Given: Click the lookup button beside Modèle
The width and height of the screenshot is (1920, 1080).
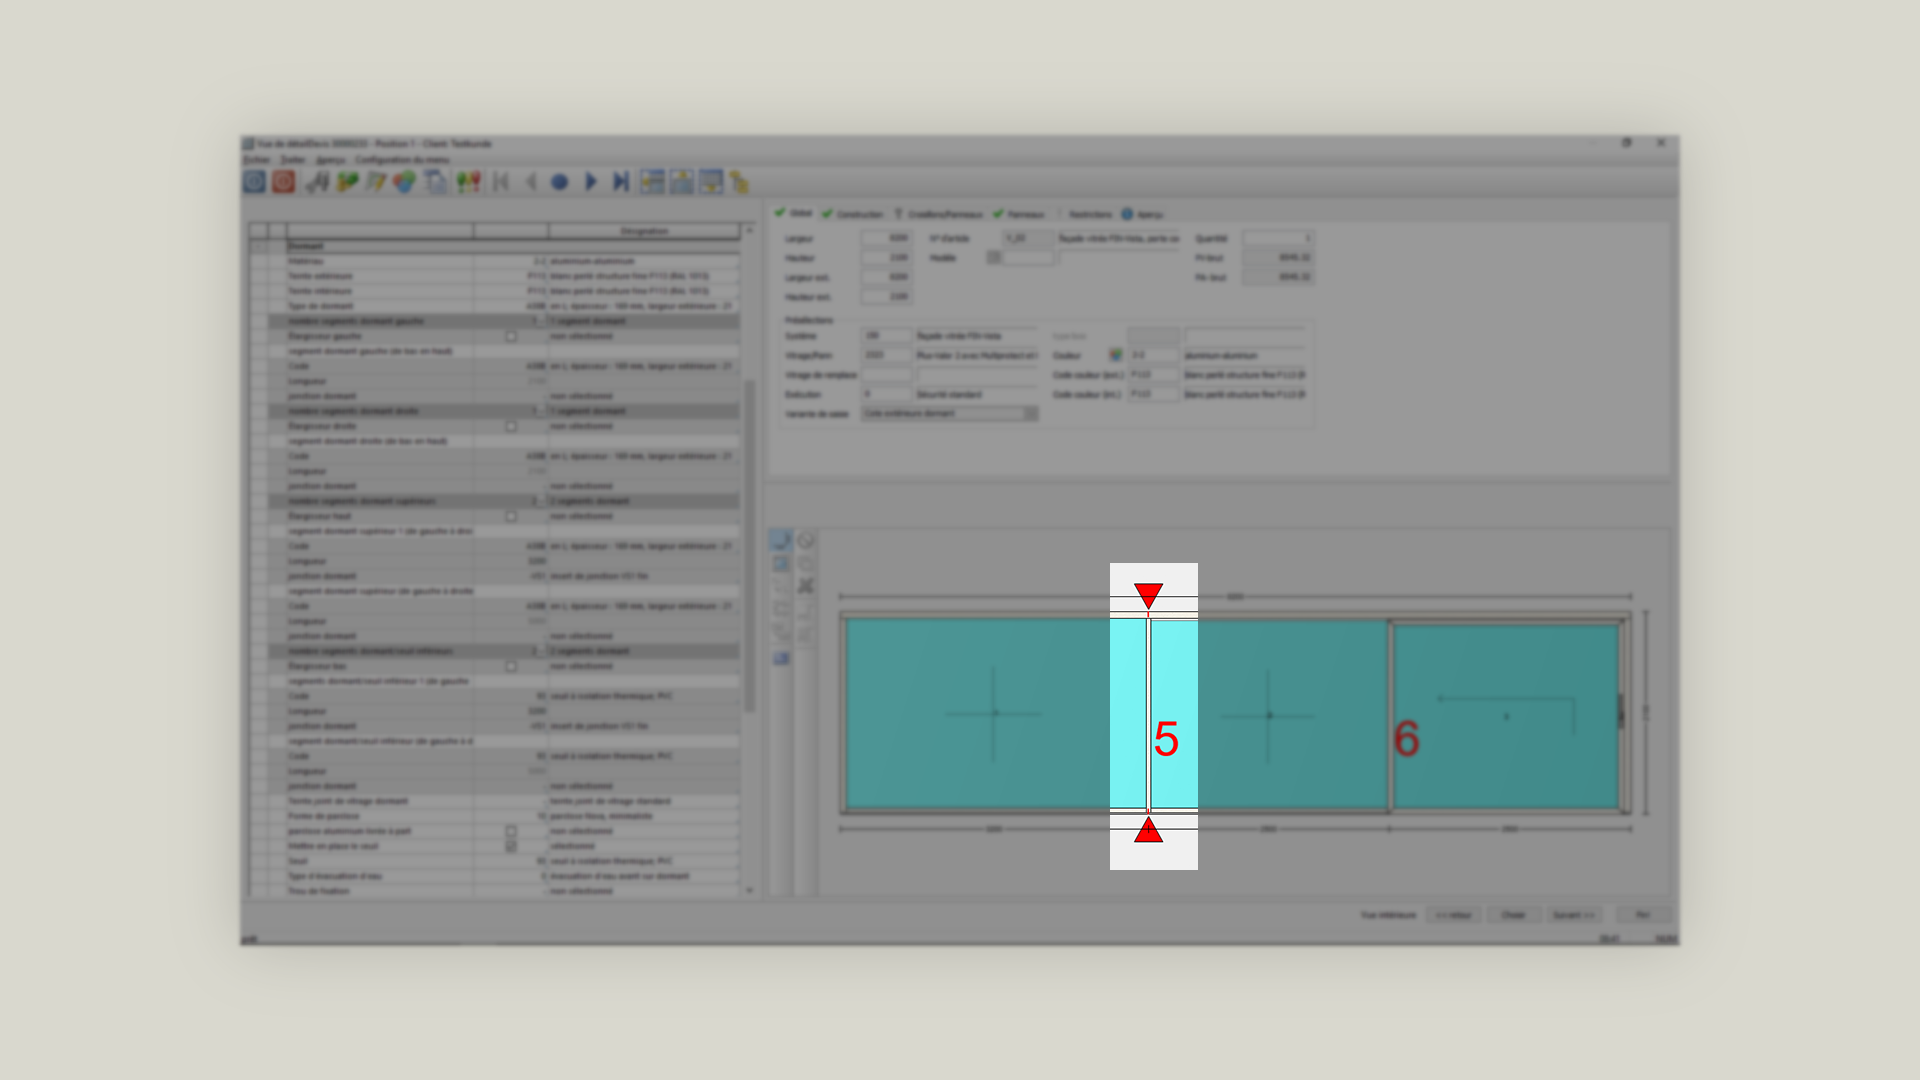Looking at the screenshot, I should click(x=994, y=258).
